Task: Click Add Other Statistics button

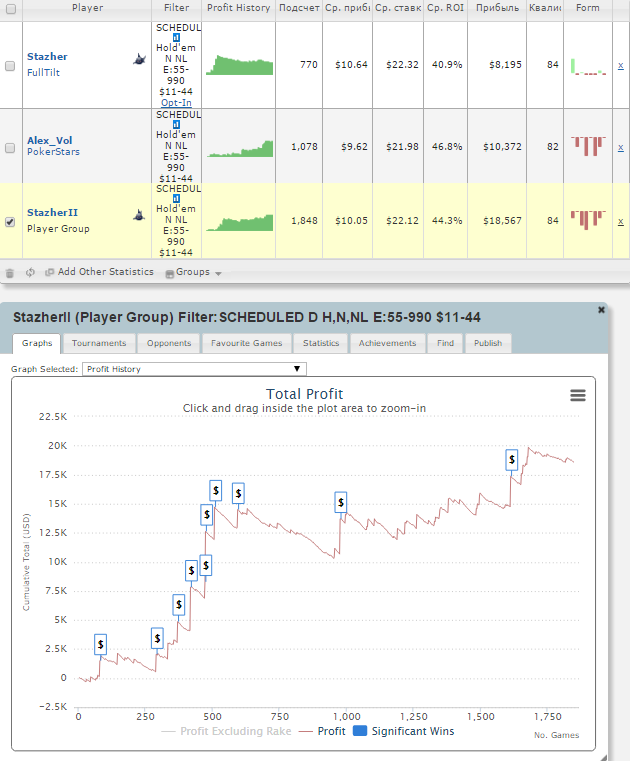Action: pyautogui.click(x=99, y=272)
